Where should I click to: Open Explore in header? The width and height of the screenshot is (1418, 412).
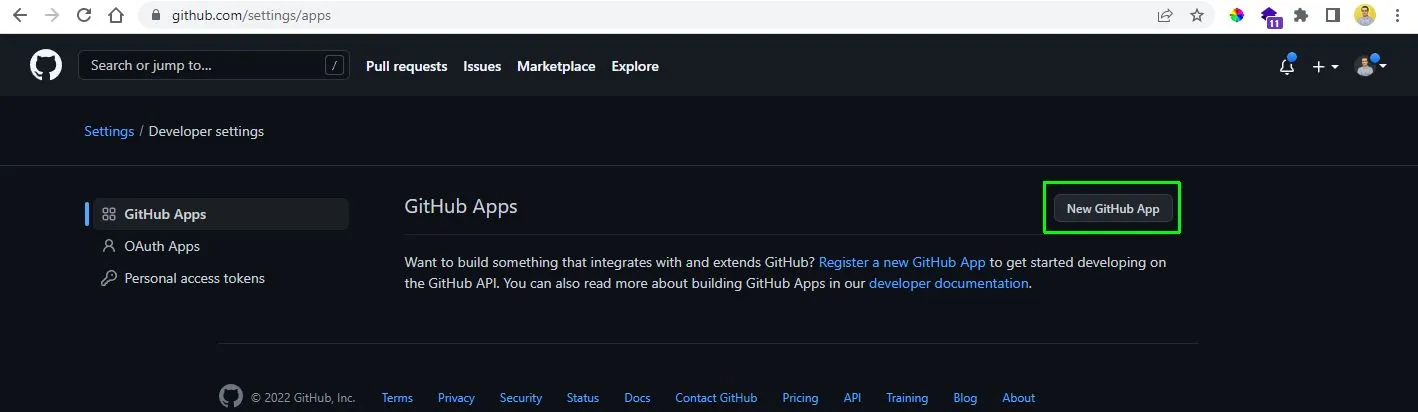635,66
